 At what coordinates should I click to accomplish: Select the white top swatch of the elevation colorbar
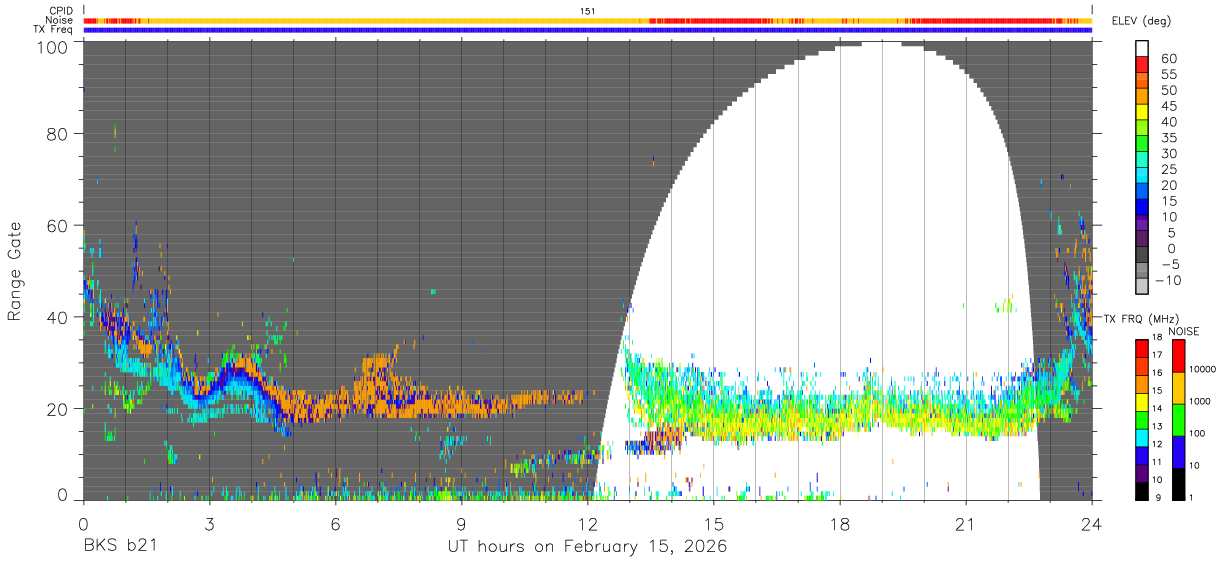click(1142, 48)
